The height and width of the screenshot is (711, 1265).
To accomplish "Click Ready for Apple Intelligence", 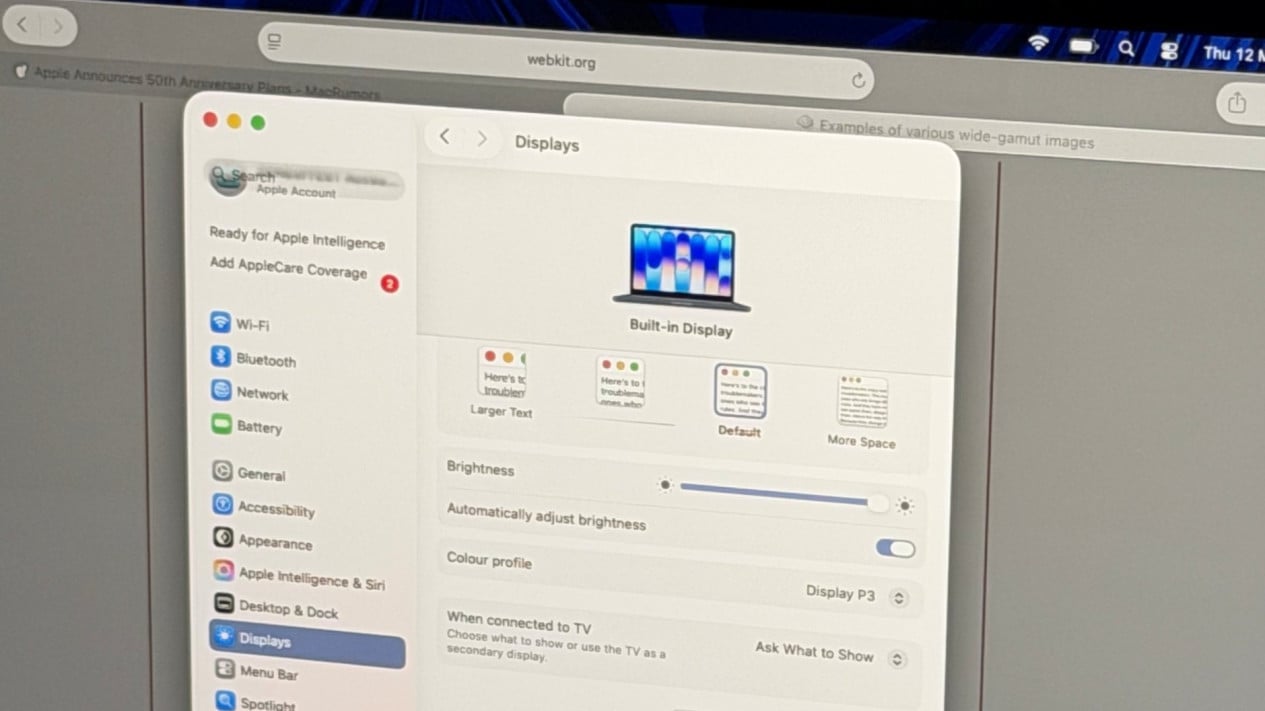I will (296, 238).
